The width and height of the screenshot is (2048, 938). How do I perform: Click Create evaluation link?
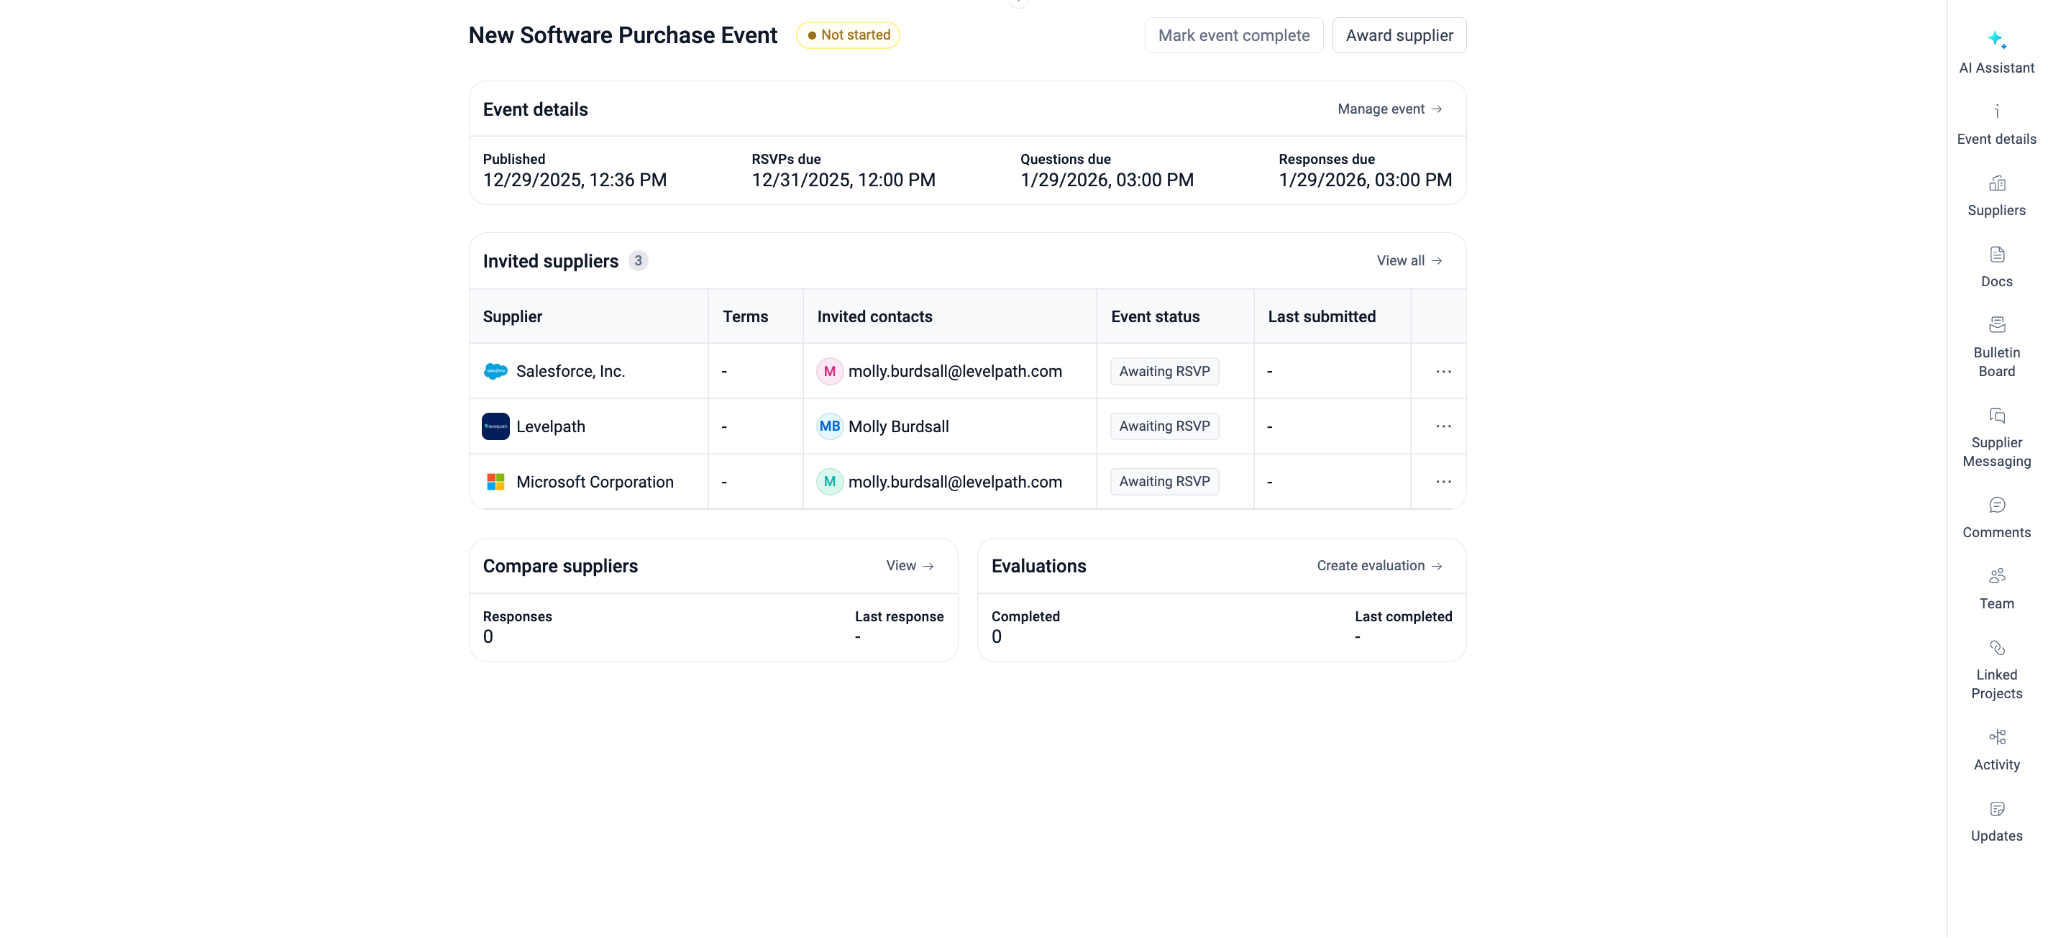point(1378,566)
